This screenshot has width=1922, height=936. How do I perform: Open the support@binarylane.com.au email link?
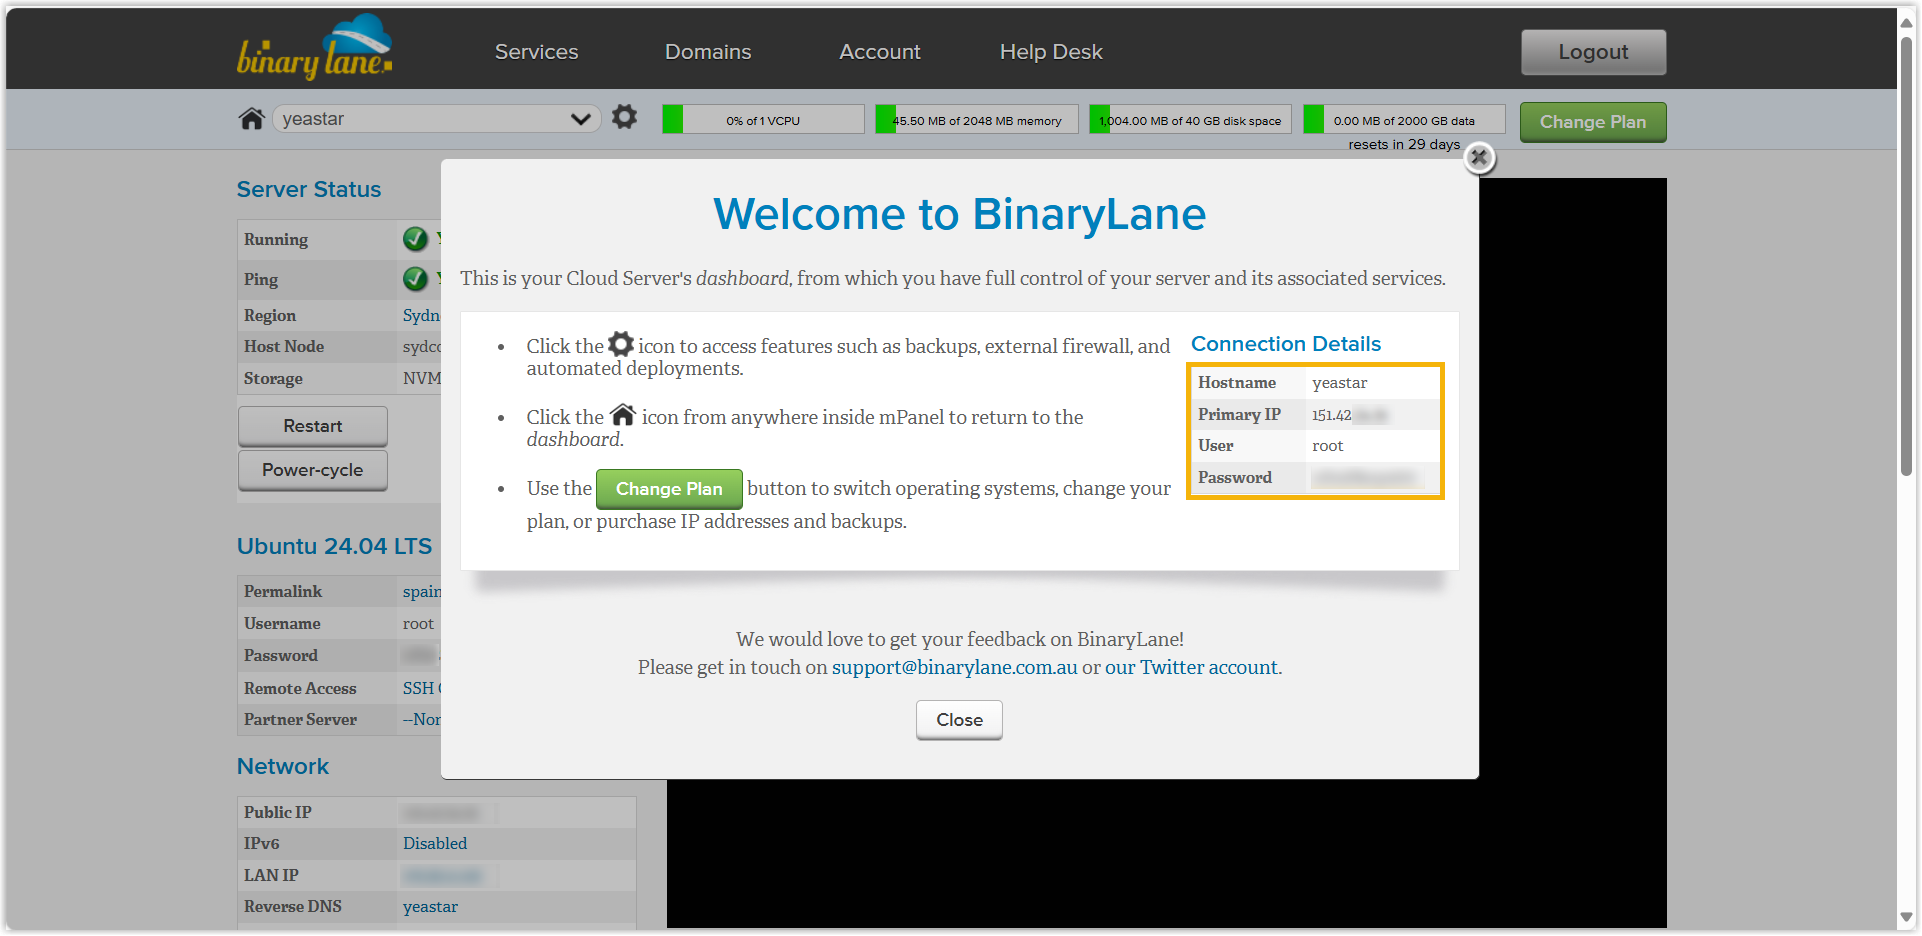[954, 668]
